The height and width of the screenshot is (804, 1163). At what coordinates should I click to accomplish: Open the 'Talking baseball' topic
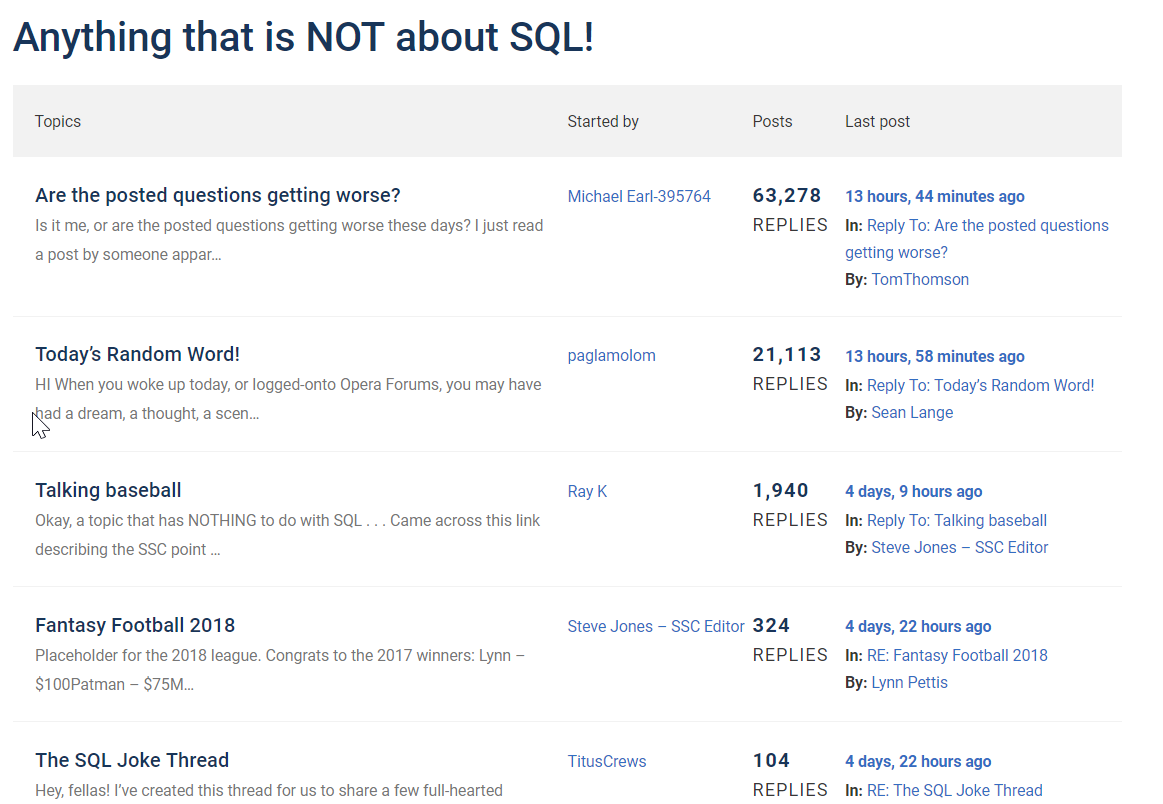tap(108, 490)
